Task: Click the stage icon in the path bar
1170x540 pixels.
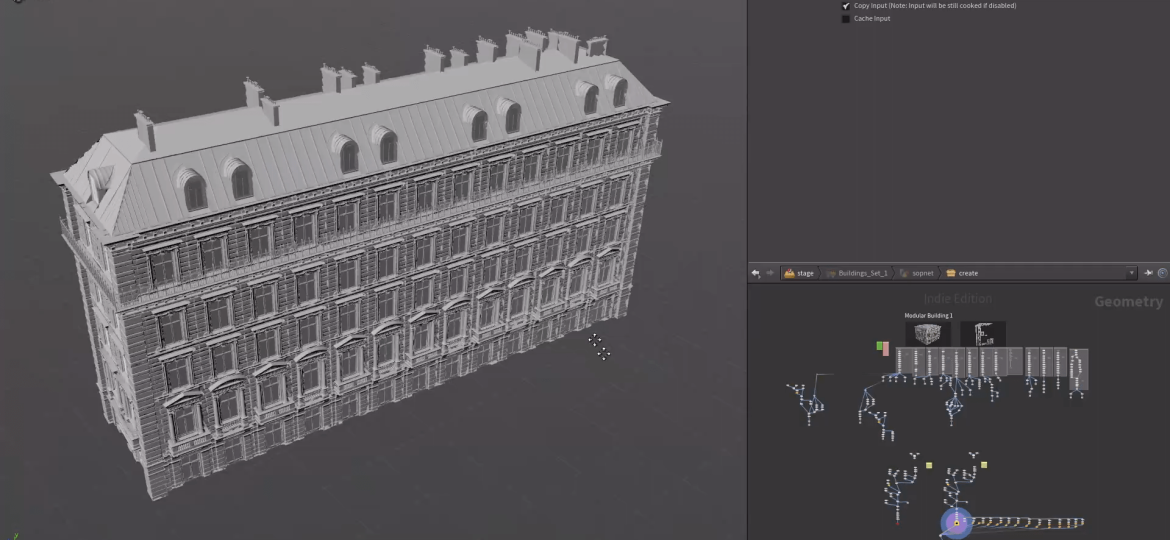Action: click(789, 273)
